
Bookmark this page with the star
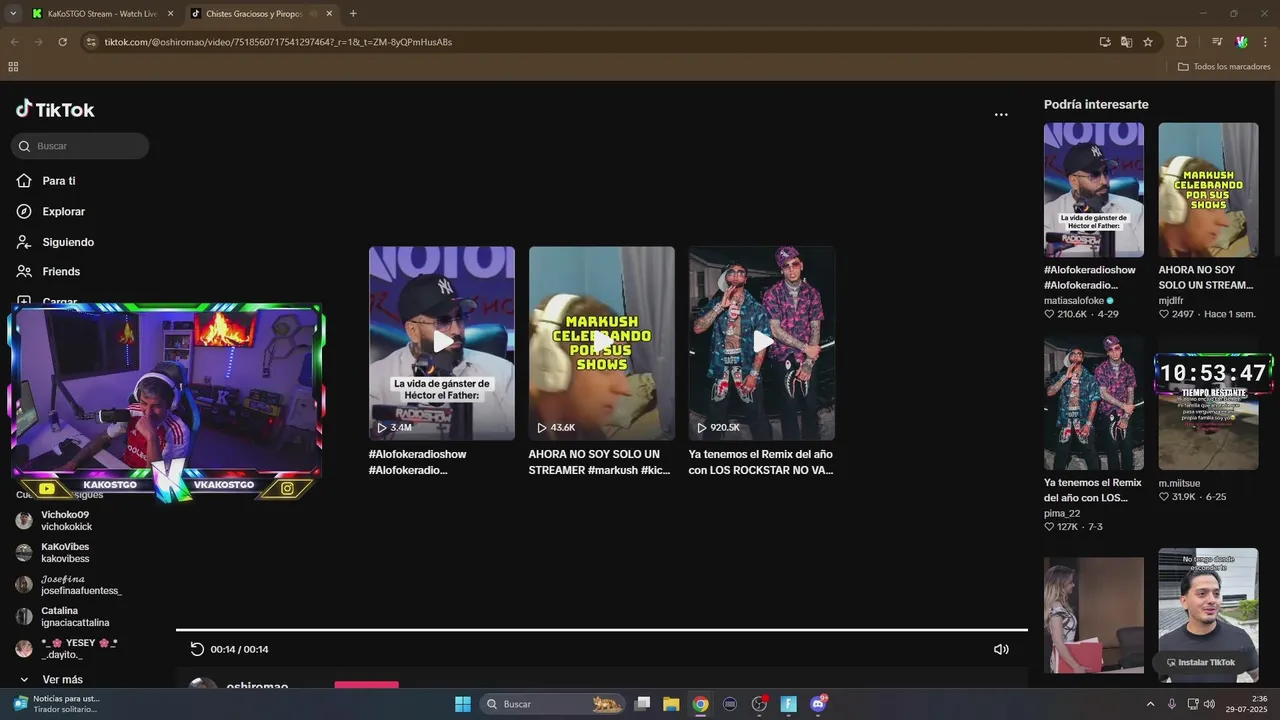click(x=1148, y=42)
